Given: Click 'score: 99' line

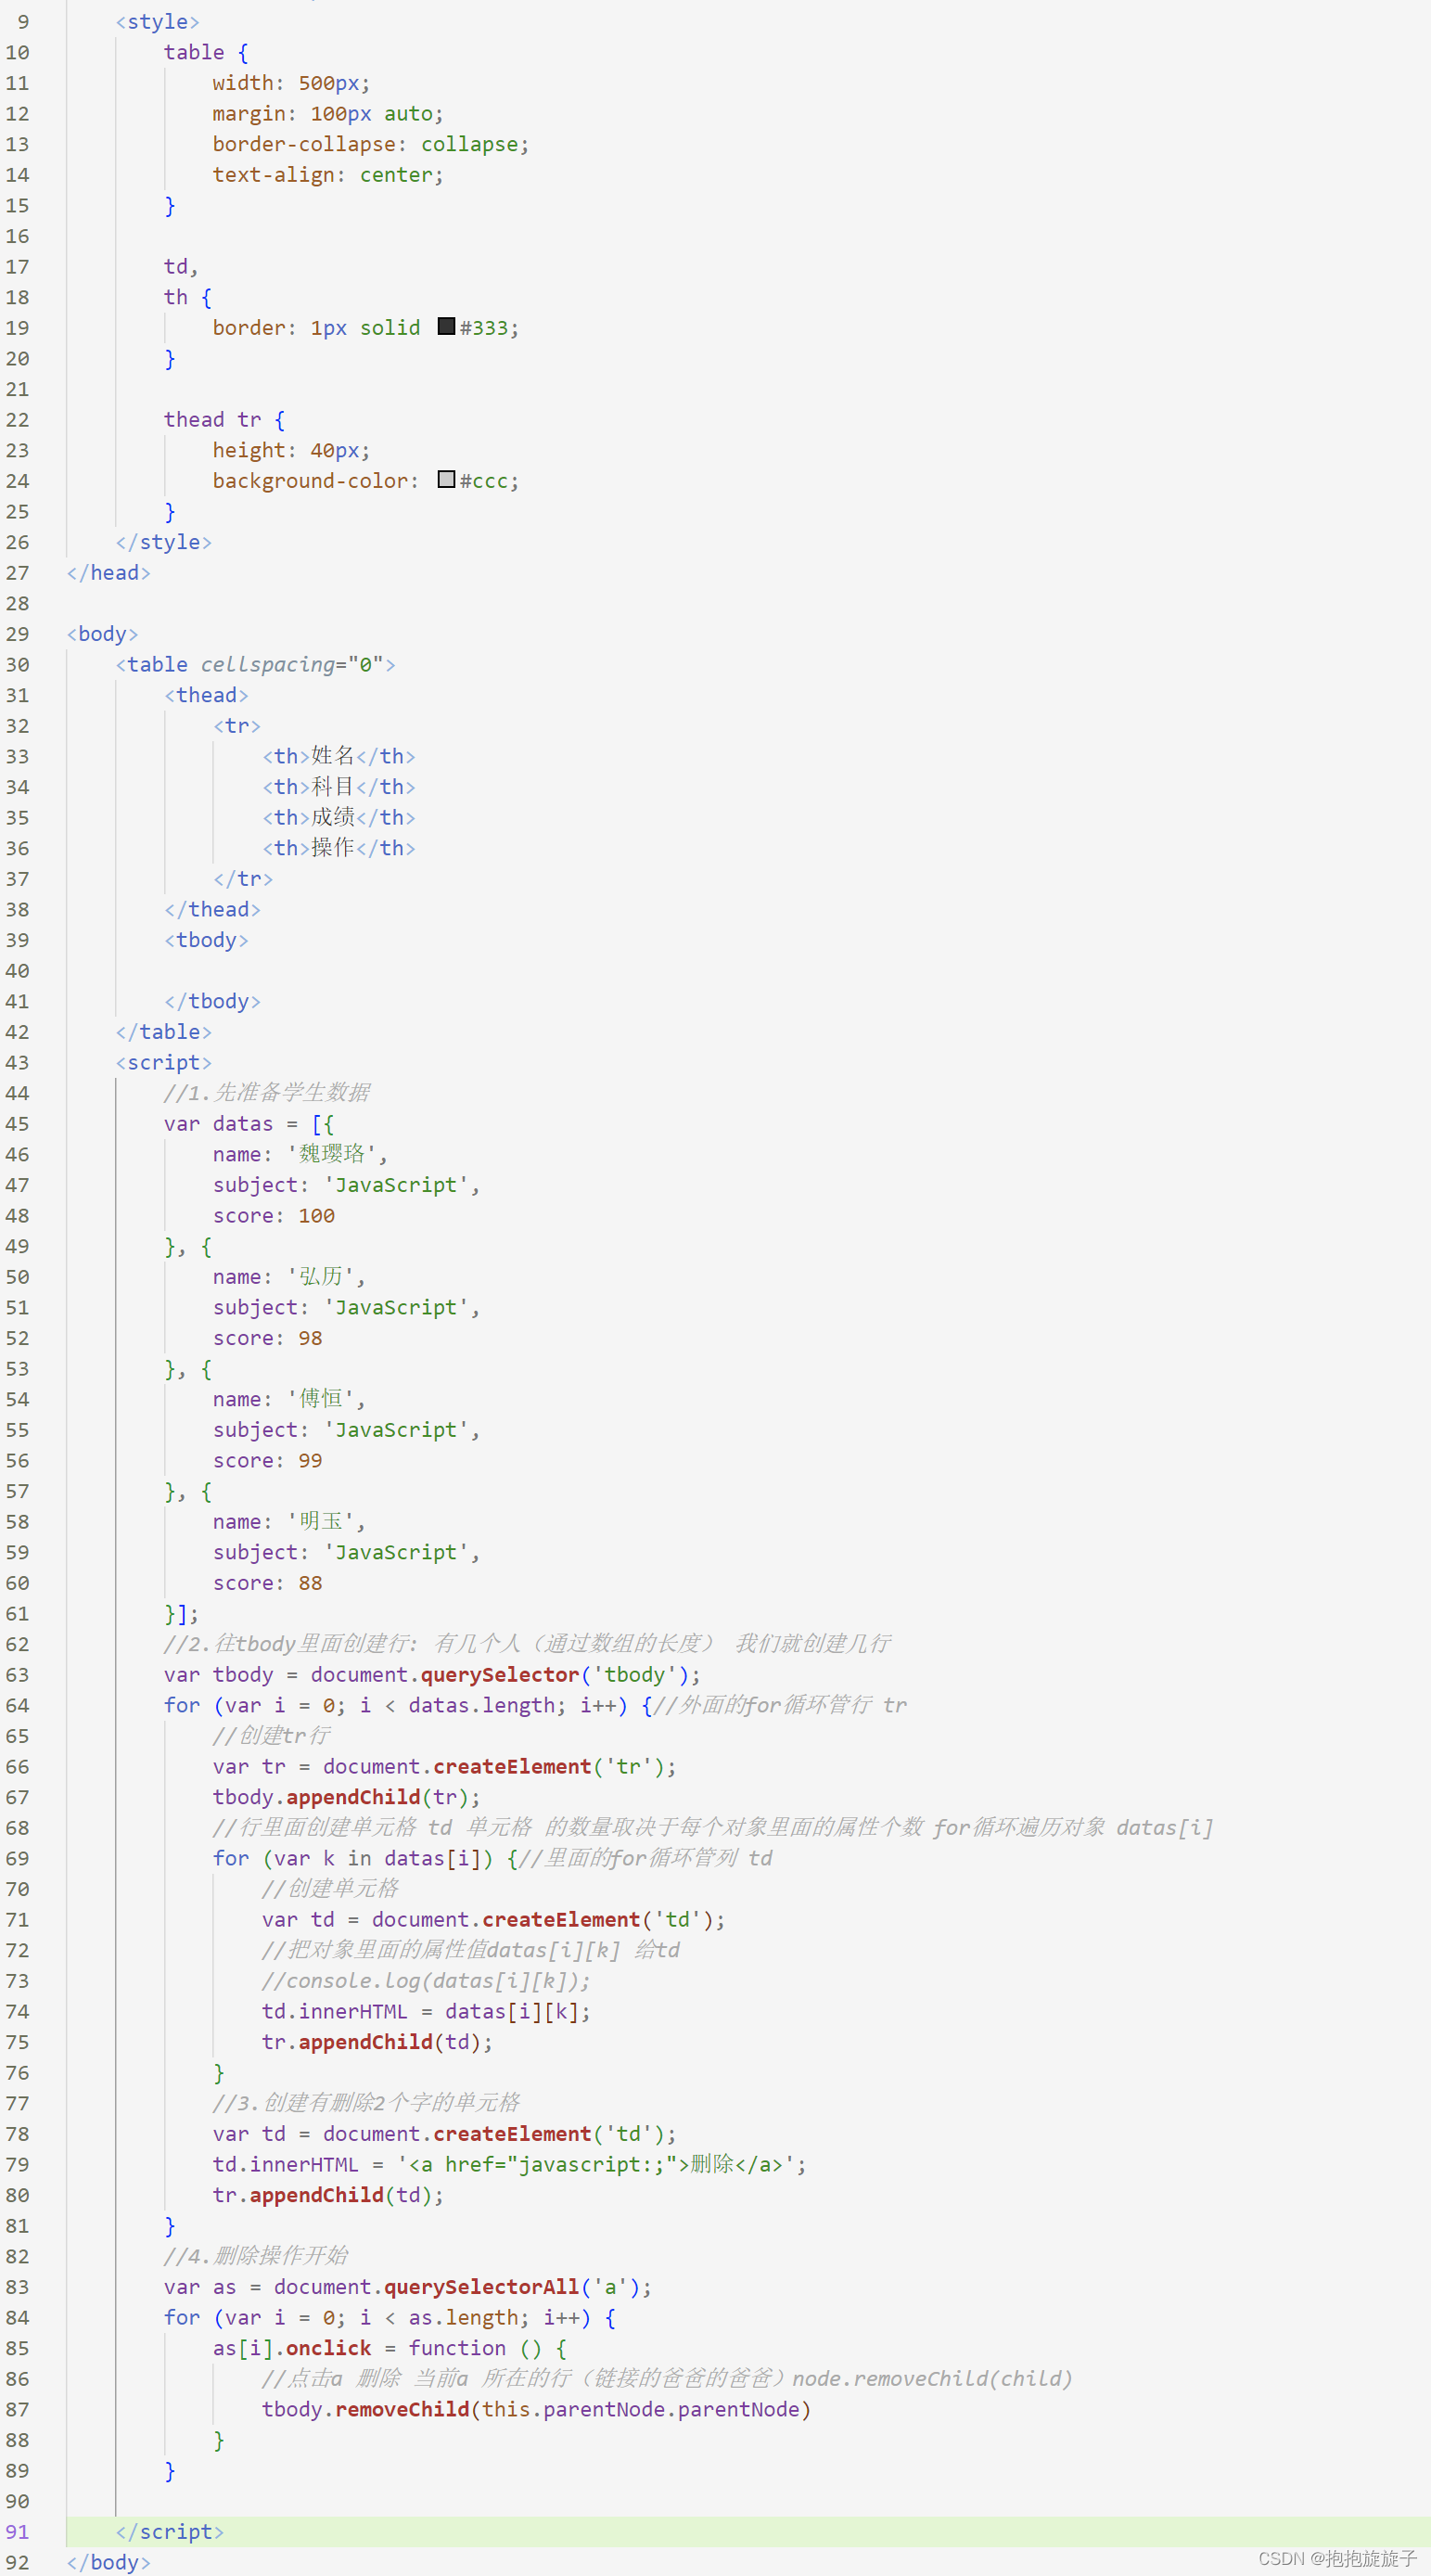Looking at the screenshot, I should click(267, 1460).
